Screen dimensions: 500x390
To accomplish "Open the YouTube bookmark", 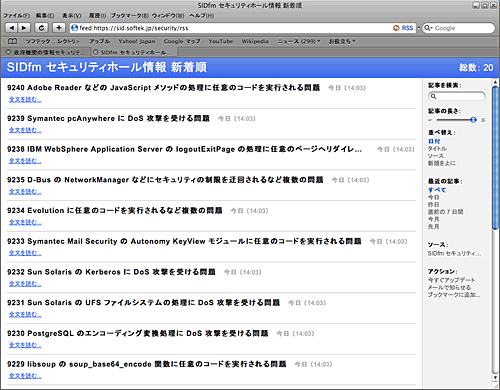I will point(221,41).
